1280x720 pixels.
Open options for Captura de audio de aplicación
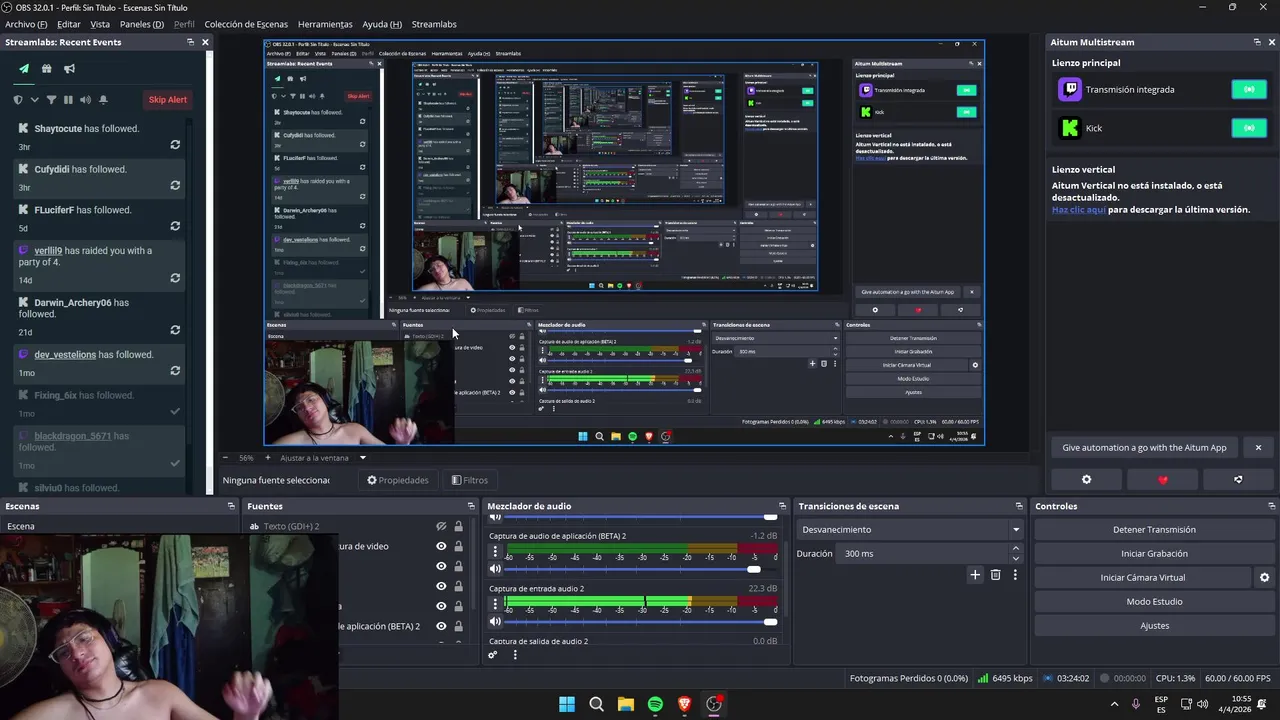495,551
